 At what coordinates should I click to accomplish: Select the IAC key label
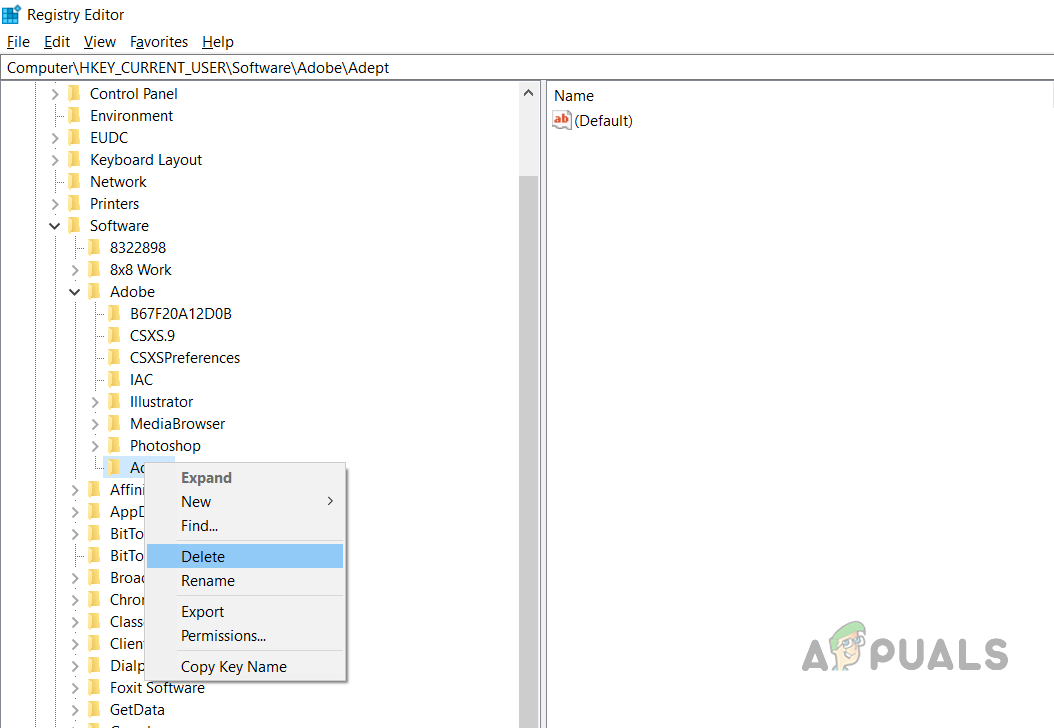[141, 380]
